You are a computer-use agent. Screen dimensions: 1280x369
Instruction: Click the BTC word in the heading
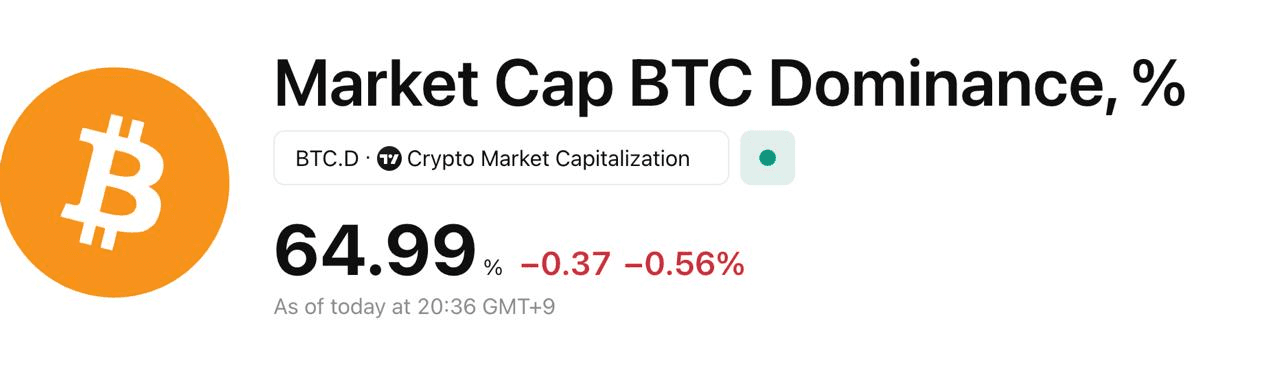(x=691, y=82)
